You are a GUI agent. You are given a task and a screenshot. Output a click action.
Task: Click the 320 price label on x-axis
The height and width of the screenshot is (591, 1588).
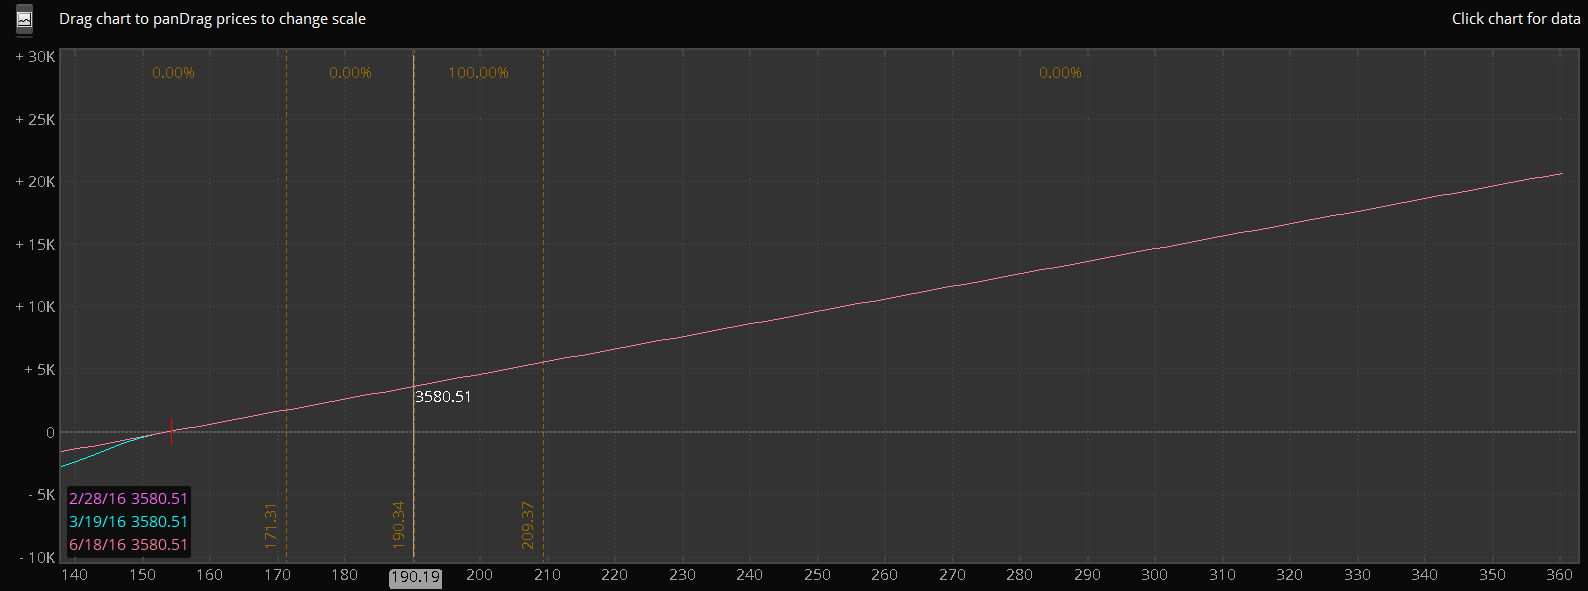coord(1289,575)
